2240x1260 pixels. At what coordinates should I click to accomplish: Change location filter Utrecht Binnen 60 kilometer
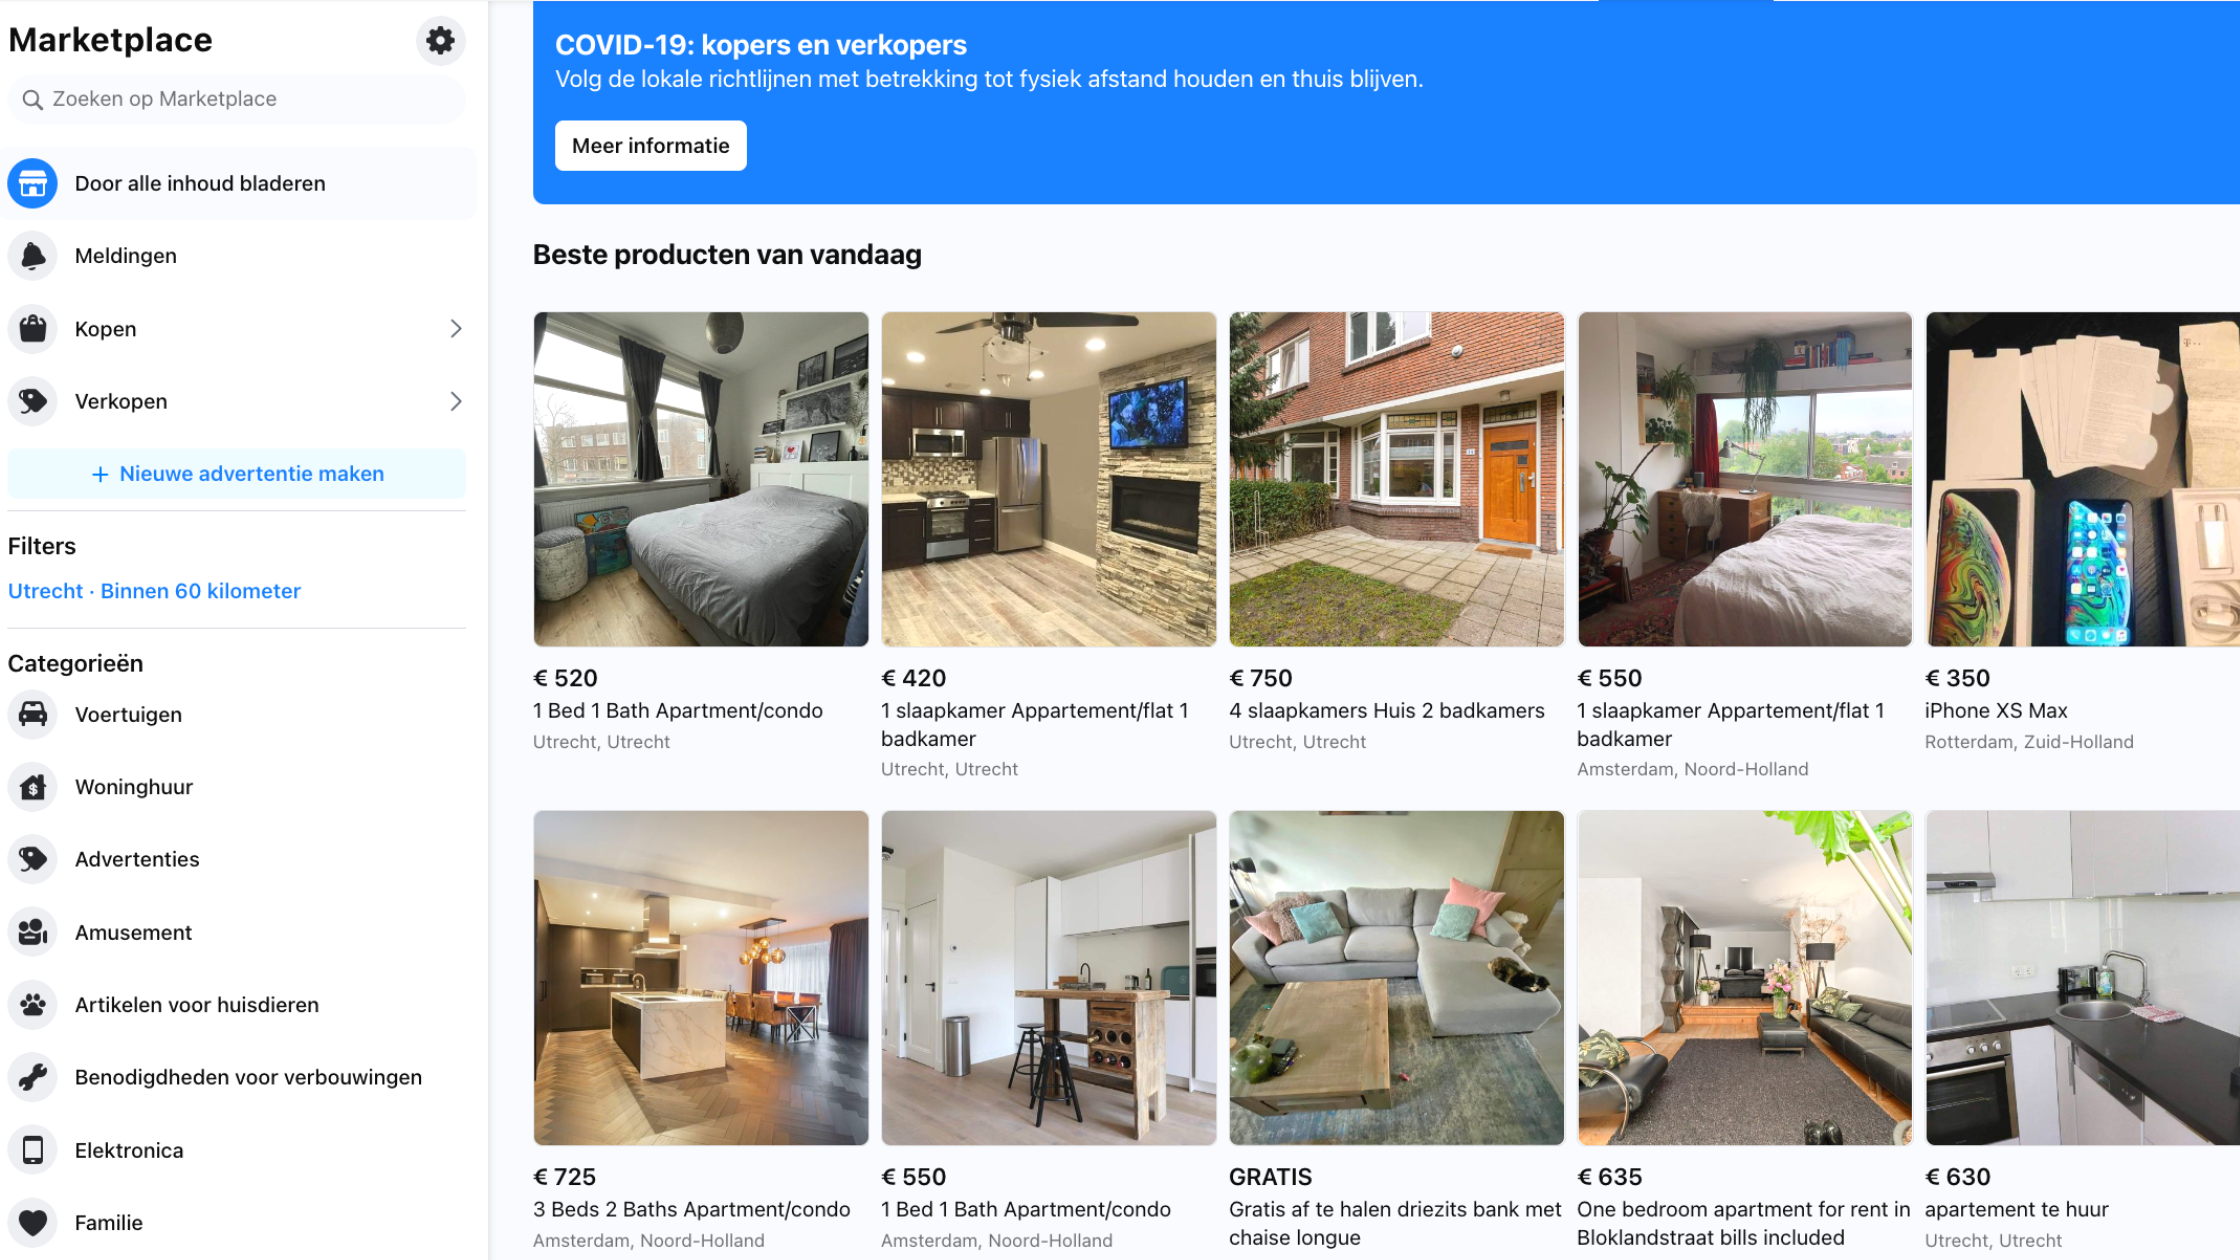[x=154, y=591]
